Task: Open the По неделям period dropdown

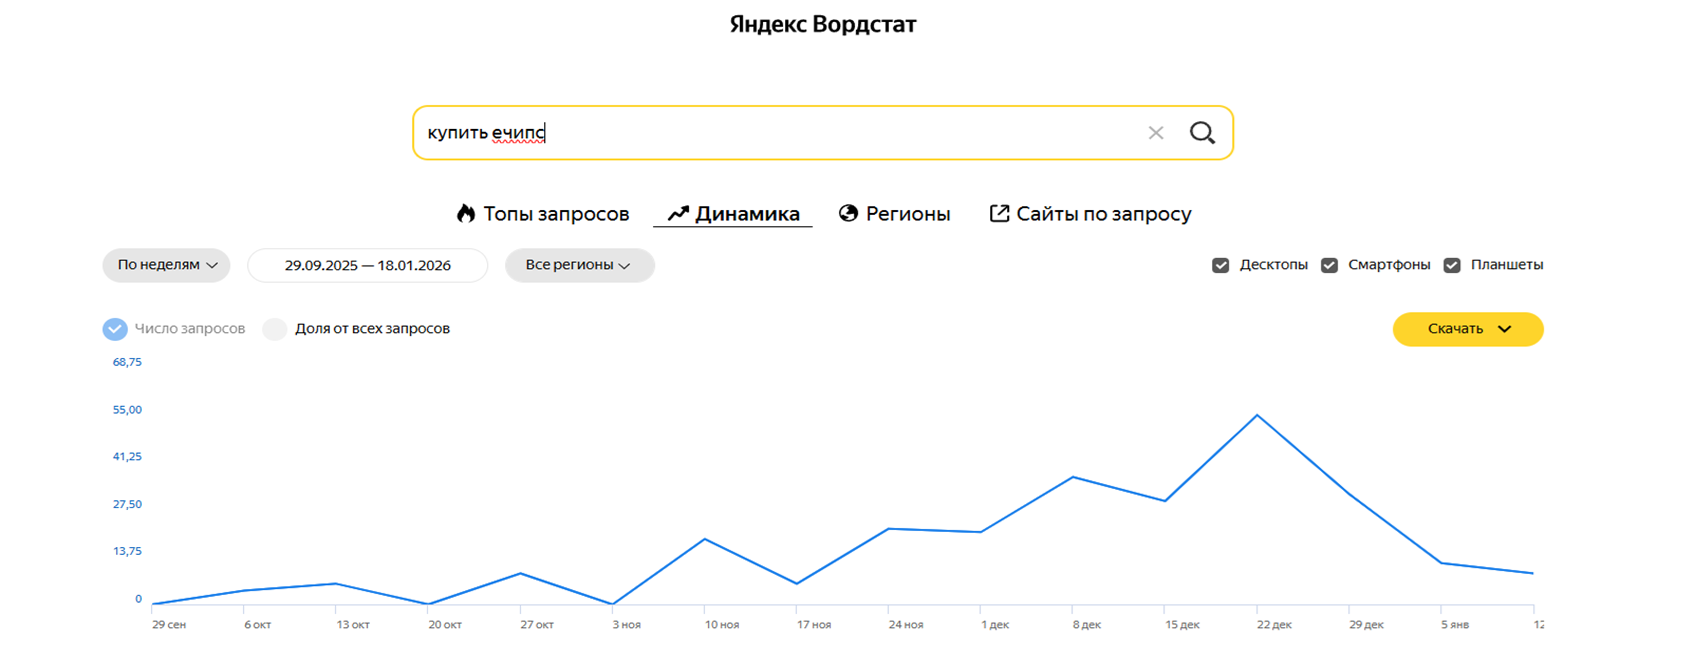Action: coord(166,265)
